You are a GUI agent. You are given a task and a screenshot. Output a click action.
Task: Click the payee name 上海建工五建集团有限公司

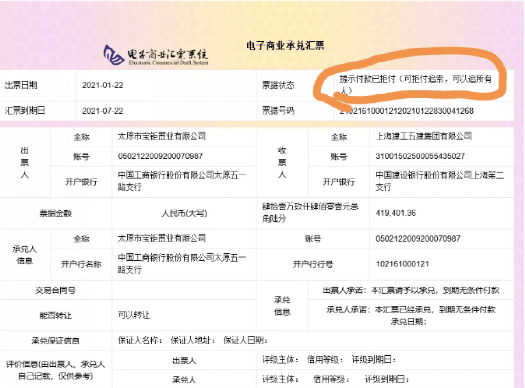424,136
